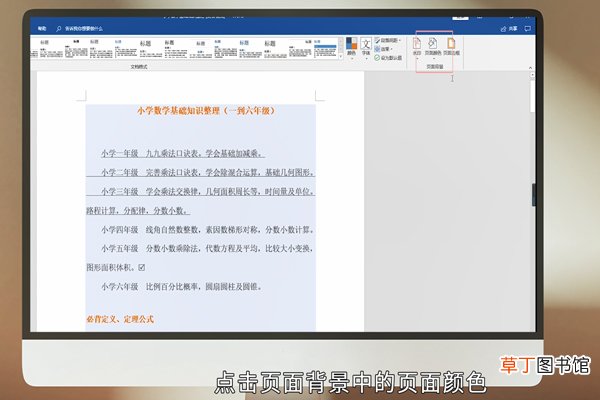
Task: Click the line starting 小学五年级
Action: coord(208,248)
